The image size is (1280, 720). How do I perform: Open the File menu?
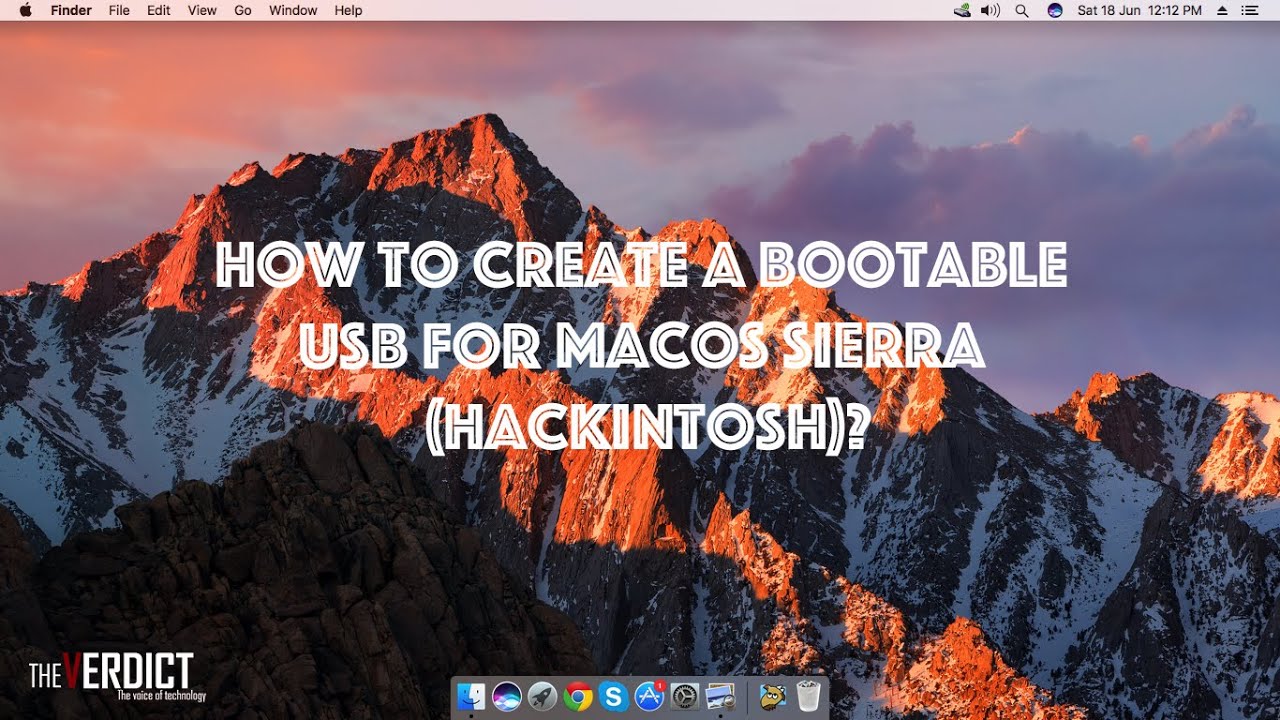(x=119, y=10)
